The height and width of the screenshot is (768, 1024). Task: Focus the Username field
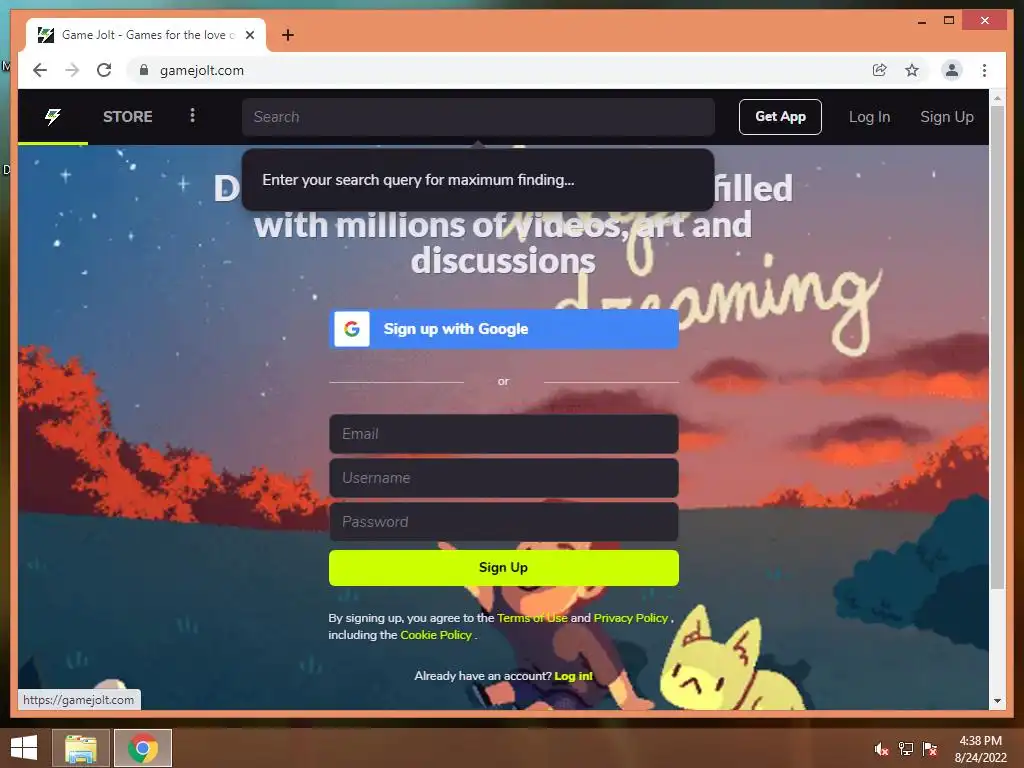pyautogui.click(x=504, y=477)
